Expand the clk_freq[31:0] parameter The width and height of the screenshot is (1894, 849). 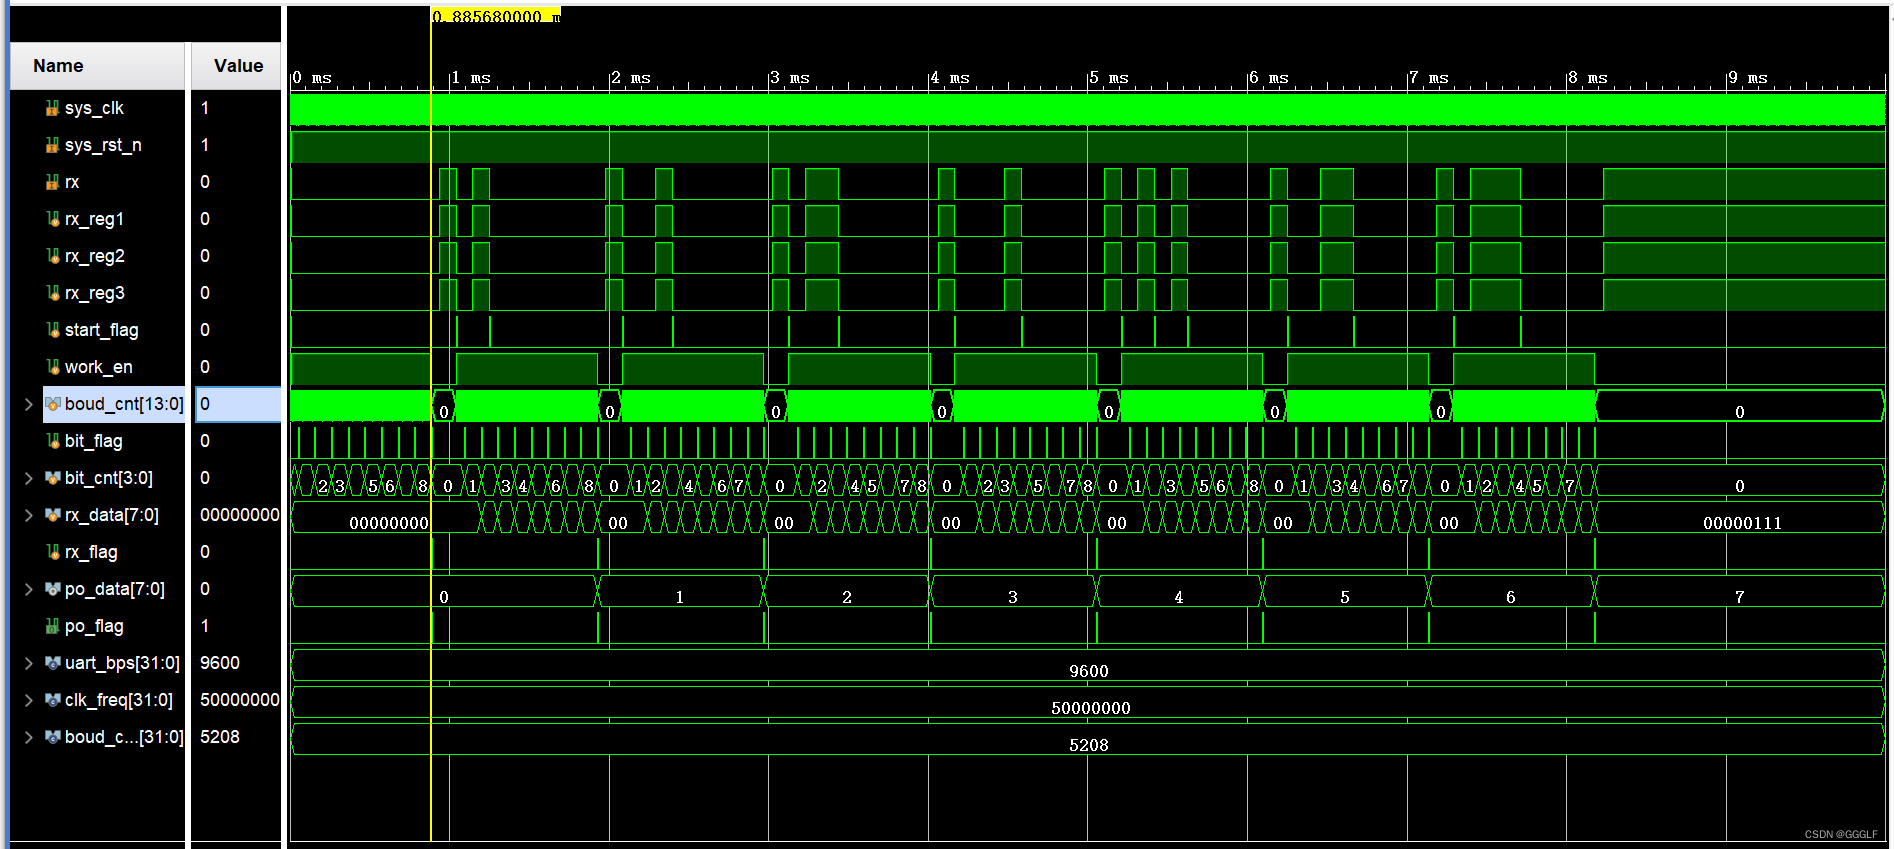pos(28,700)
